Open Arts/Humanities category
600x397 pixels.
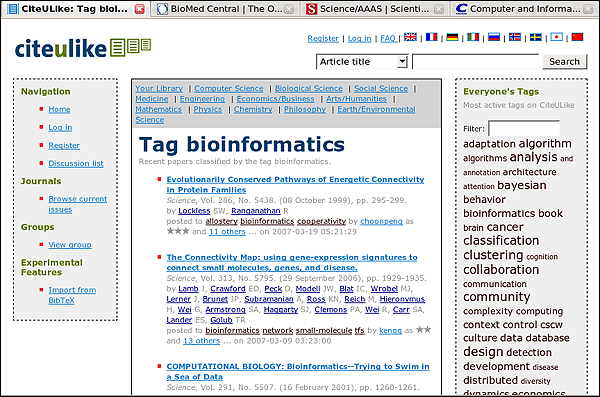coord(356,99)
